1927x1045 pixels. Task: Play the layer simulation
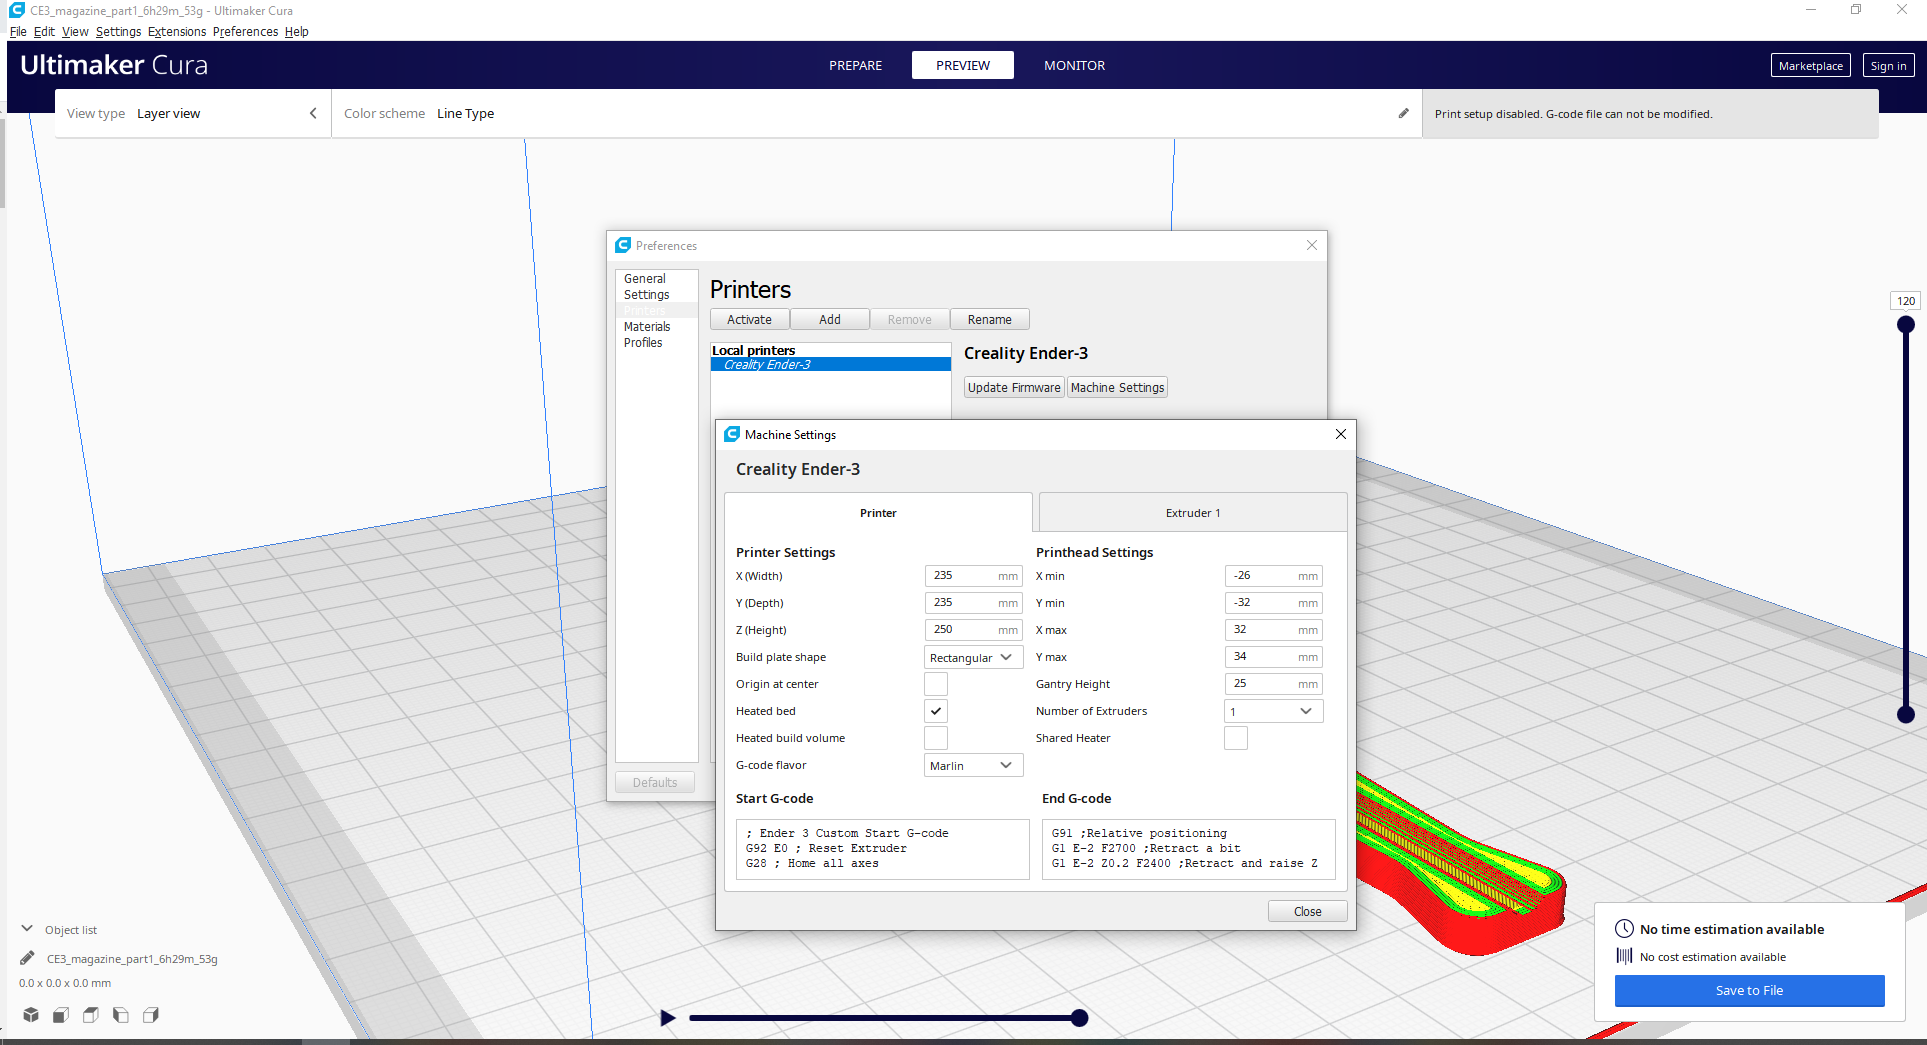[x=668, y=1018]
